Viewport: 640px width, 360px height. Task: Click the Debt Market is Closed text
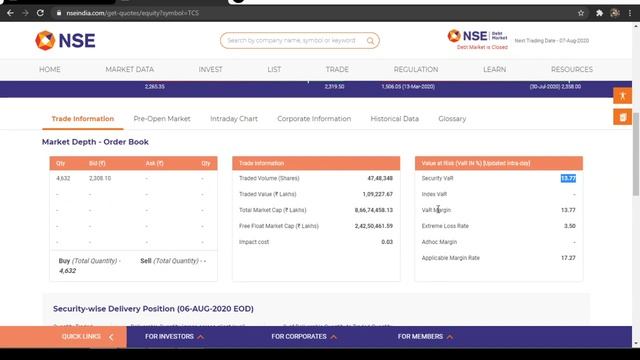[x=482, y=47]
